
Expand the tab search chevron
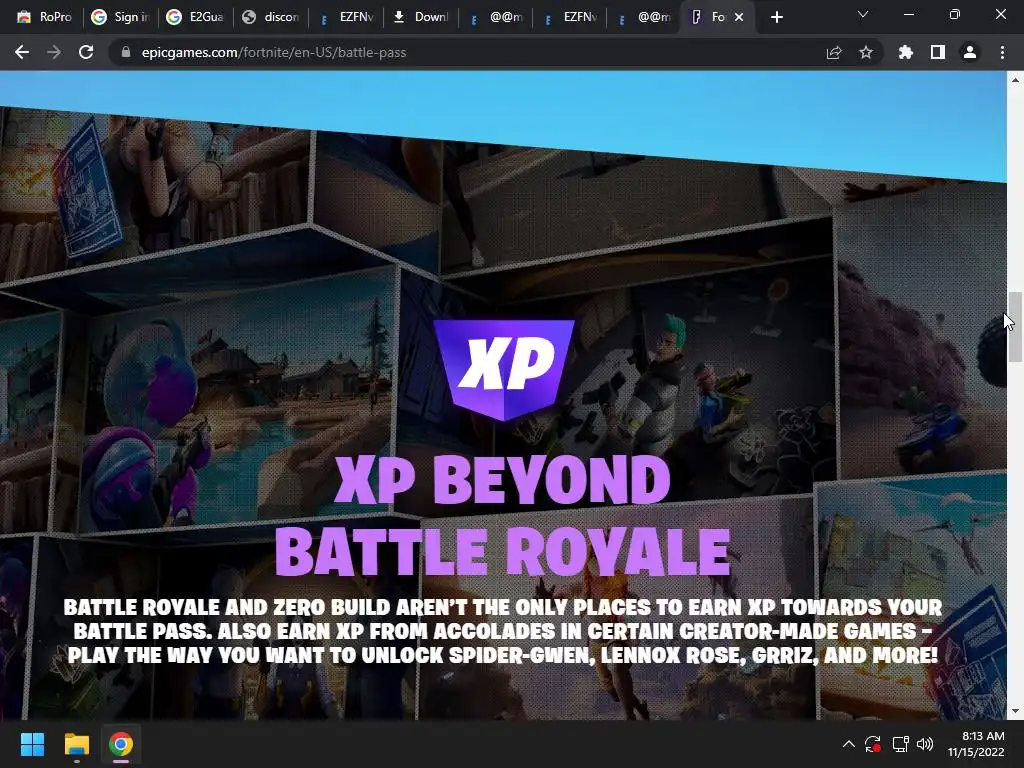tap(863, 14)
